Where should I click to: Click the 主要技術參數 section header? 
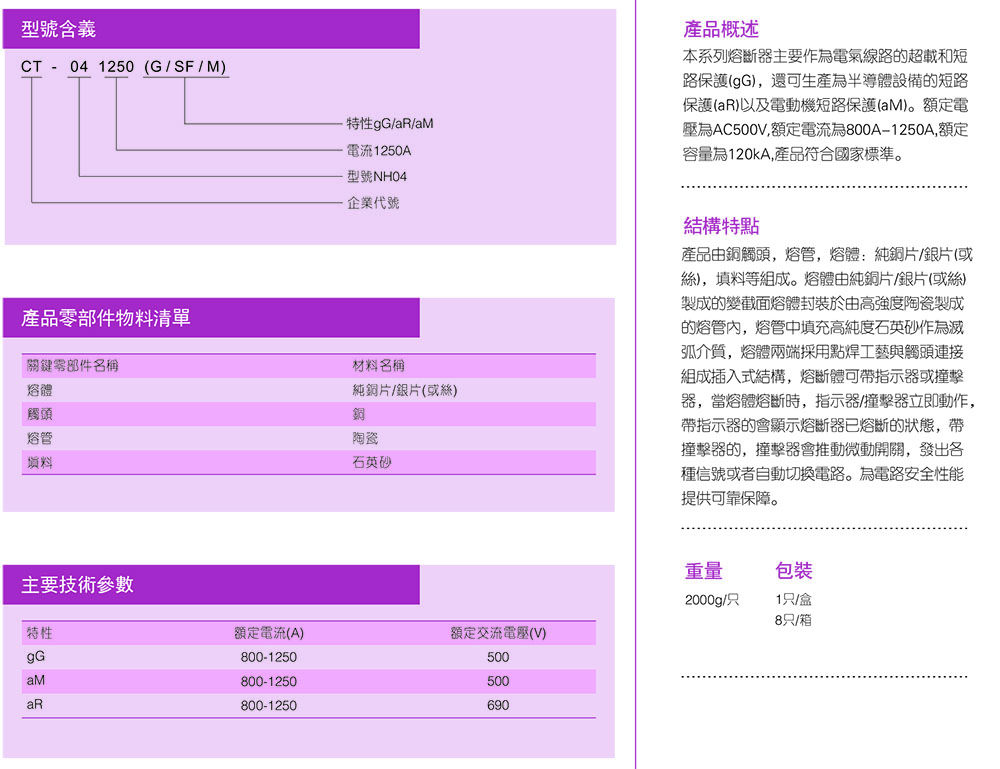click(78, 585)
